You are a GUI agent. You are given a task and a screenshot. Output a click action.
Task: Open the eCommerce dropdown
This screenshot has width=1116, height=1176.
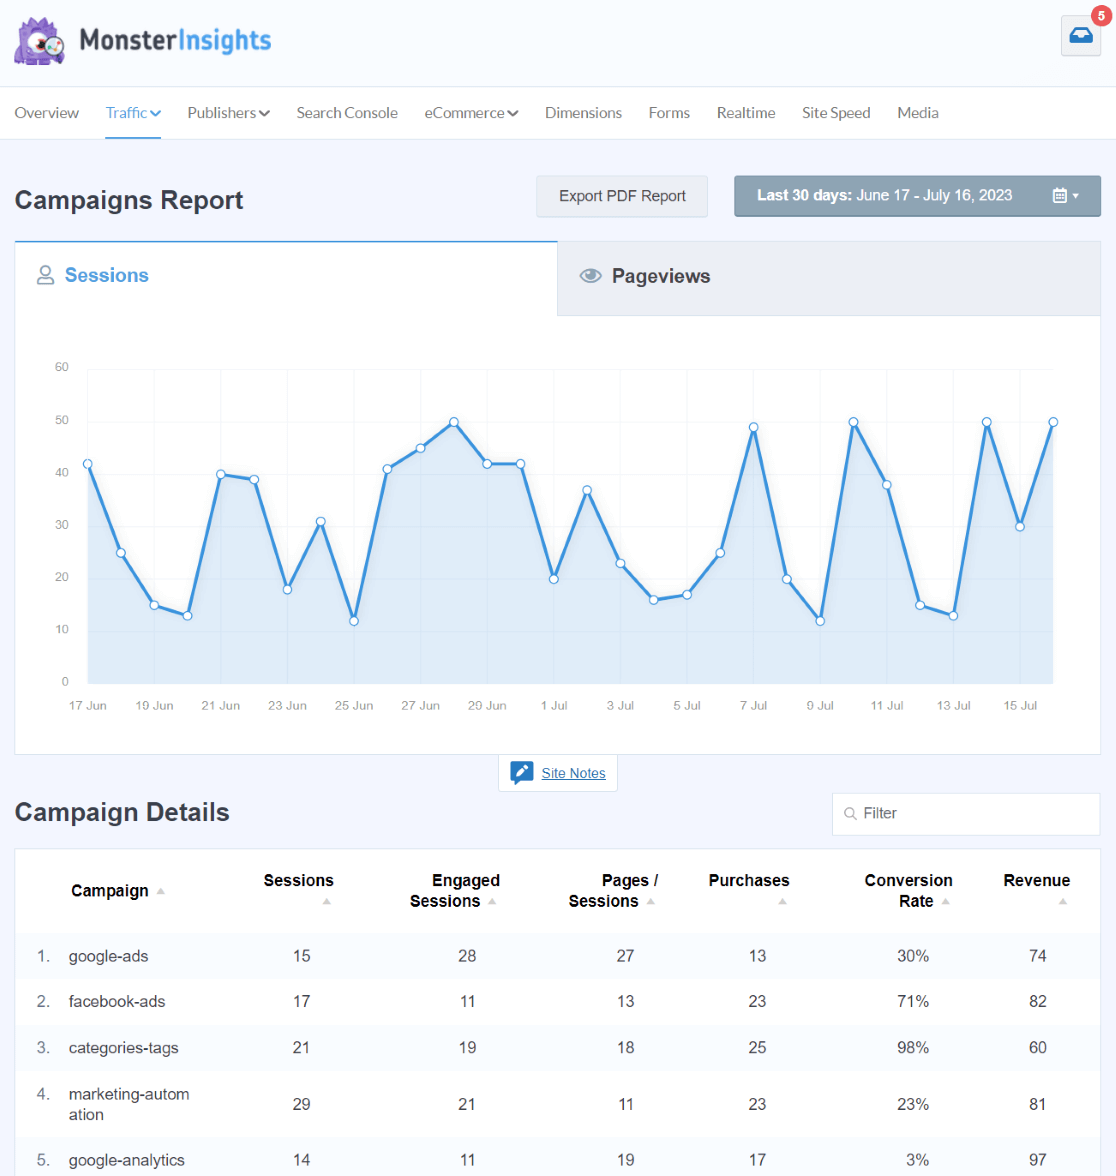coord(471,113)
